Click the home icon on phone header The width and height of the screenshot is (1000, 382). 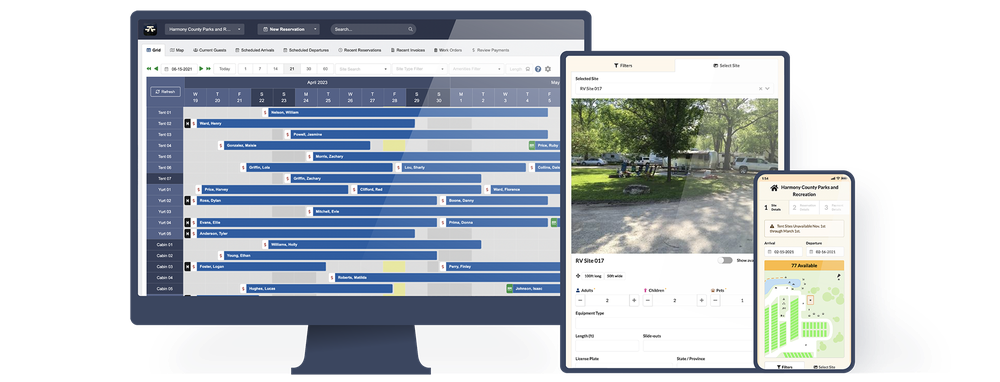(774, 188)
